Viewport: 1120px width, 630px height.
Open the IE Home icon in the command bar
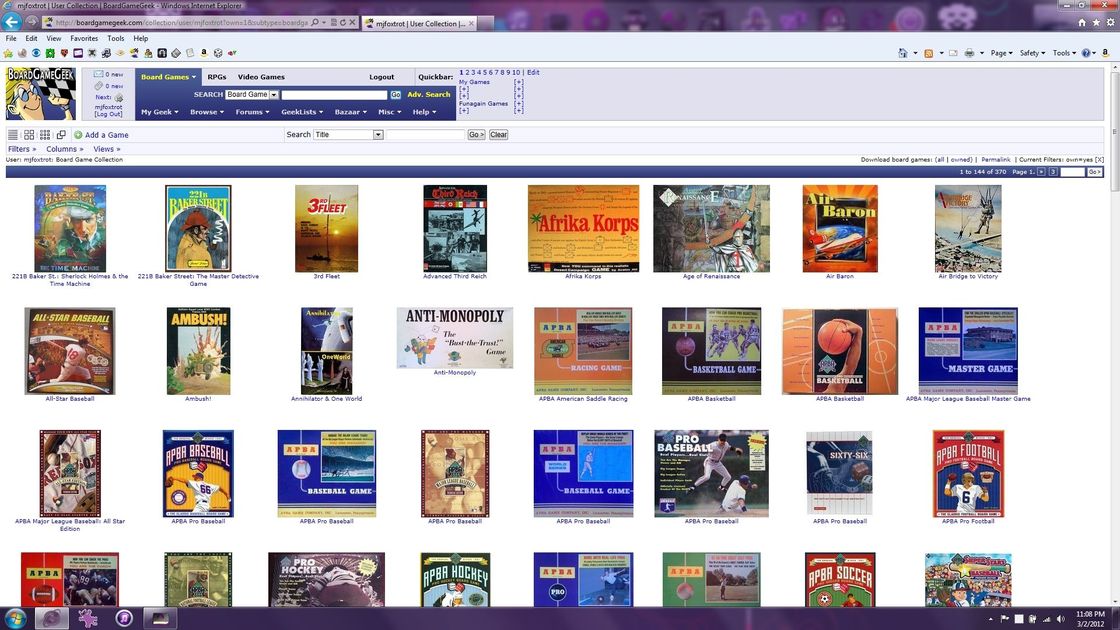pyautogui.click(x=903, y=53)
